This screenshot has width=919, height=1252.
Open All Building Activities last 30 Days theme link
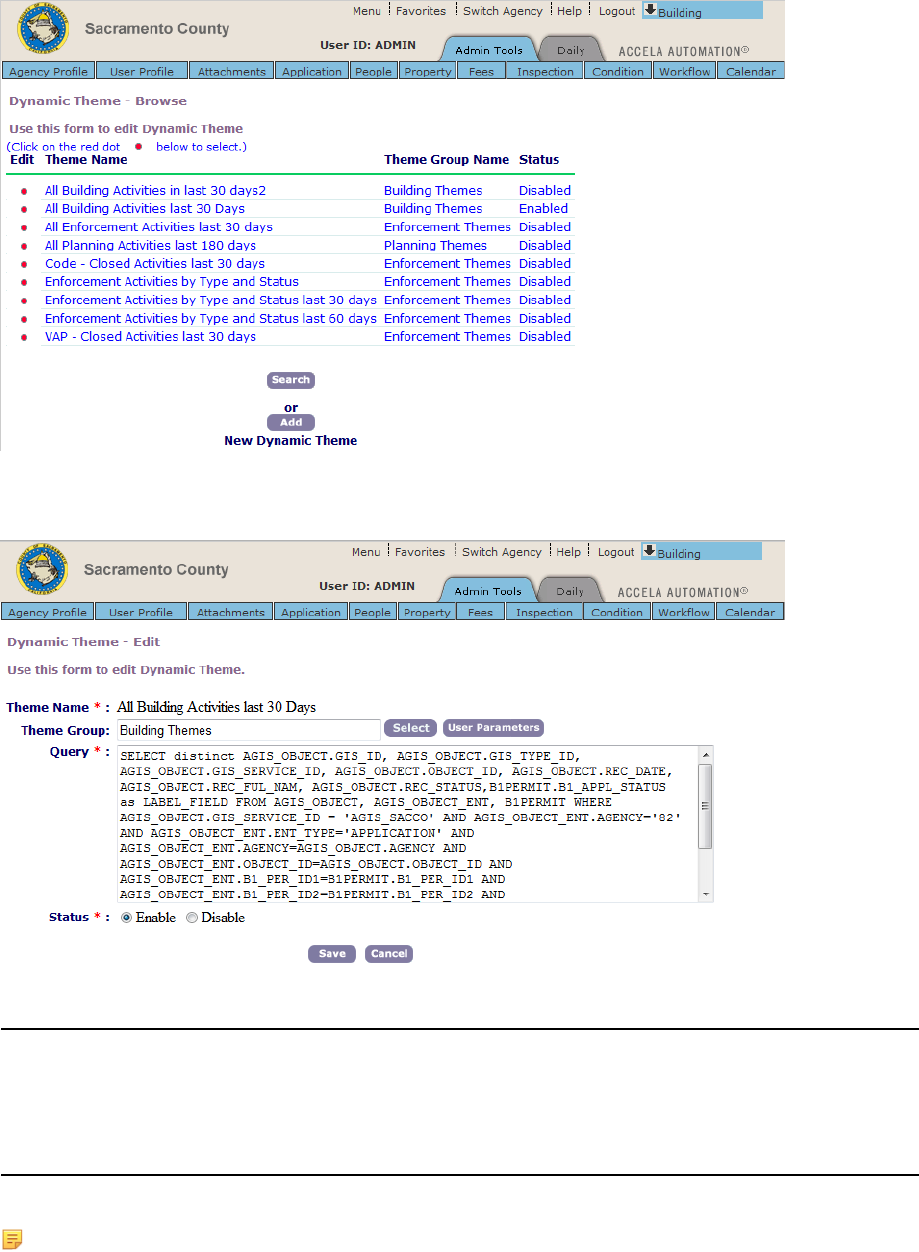click(x=145, y=209)
